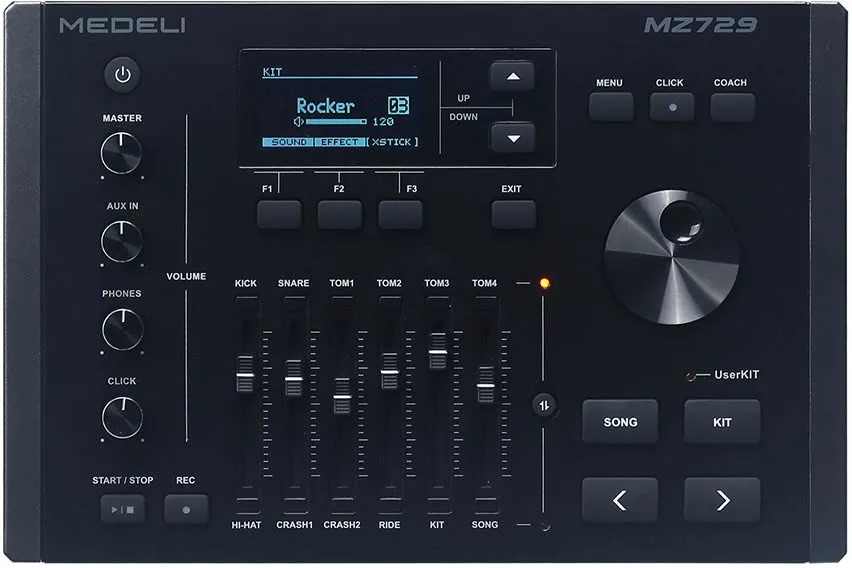Click the KICK fader handle

(x=245, y=374)
